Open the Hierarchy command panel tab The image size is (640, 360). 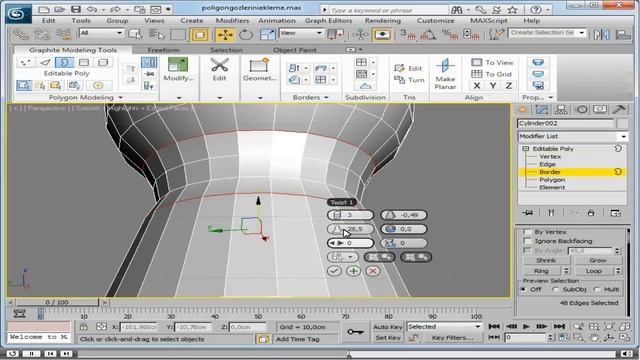(561, 109)
